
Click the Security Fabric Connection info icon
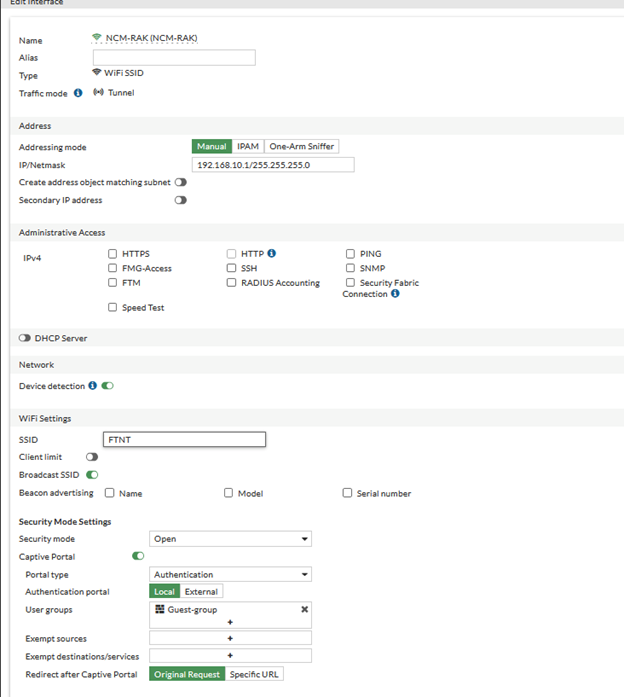tap(395, 294)
